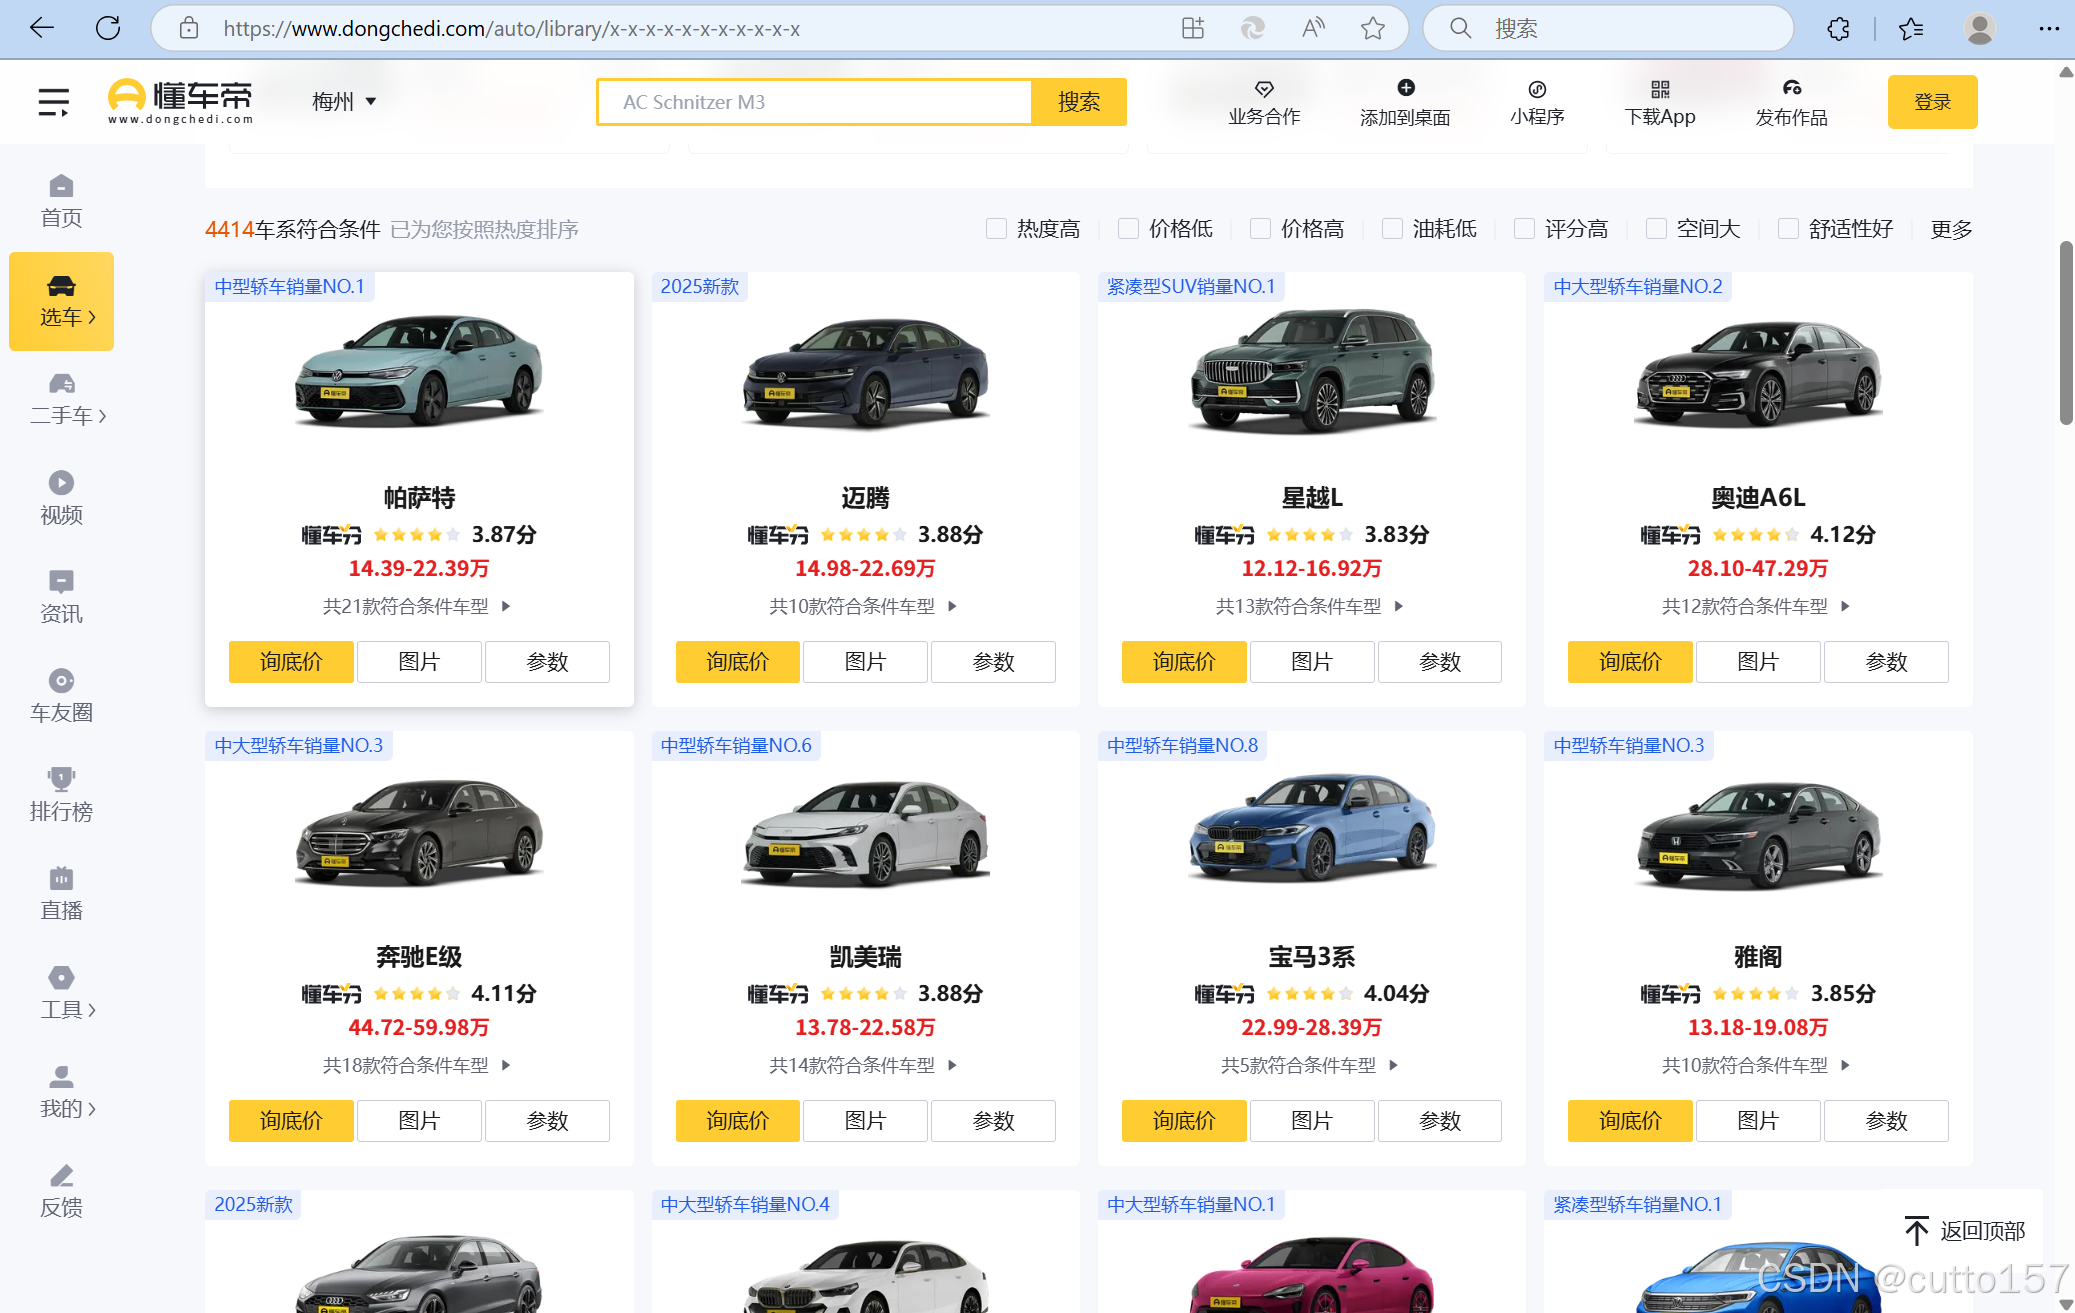2075x1313 pixels.
Task: Expand 共21款符合条件车型 for 帕萨特
Action: 417,606
